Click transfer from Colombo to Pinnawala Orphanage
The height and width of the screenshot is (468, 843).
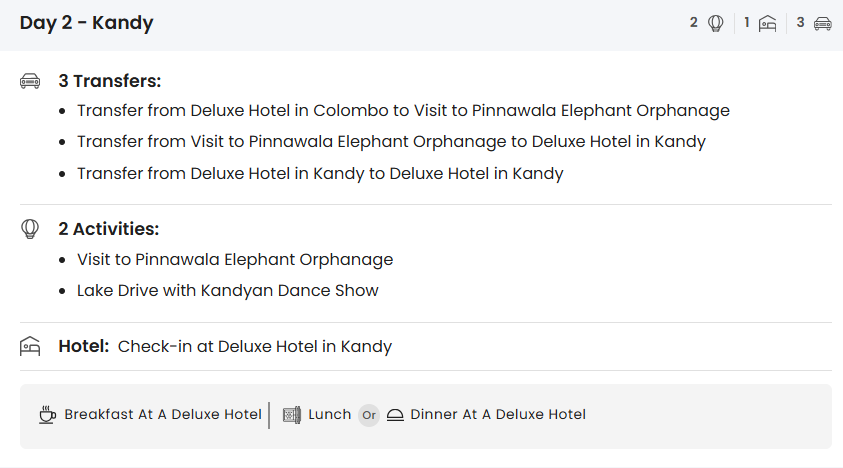403,111
